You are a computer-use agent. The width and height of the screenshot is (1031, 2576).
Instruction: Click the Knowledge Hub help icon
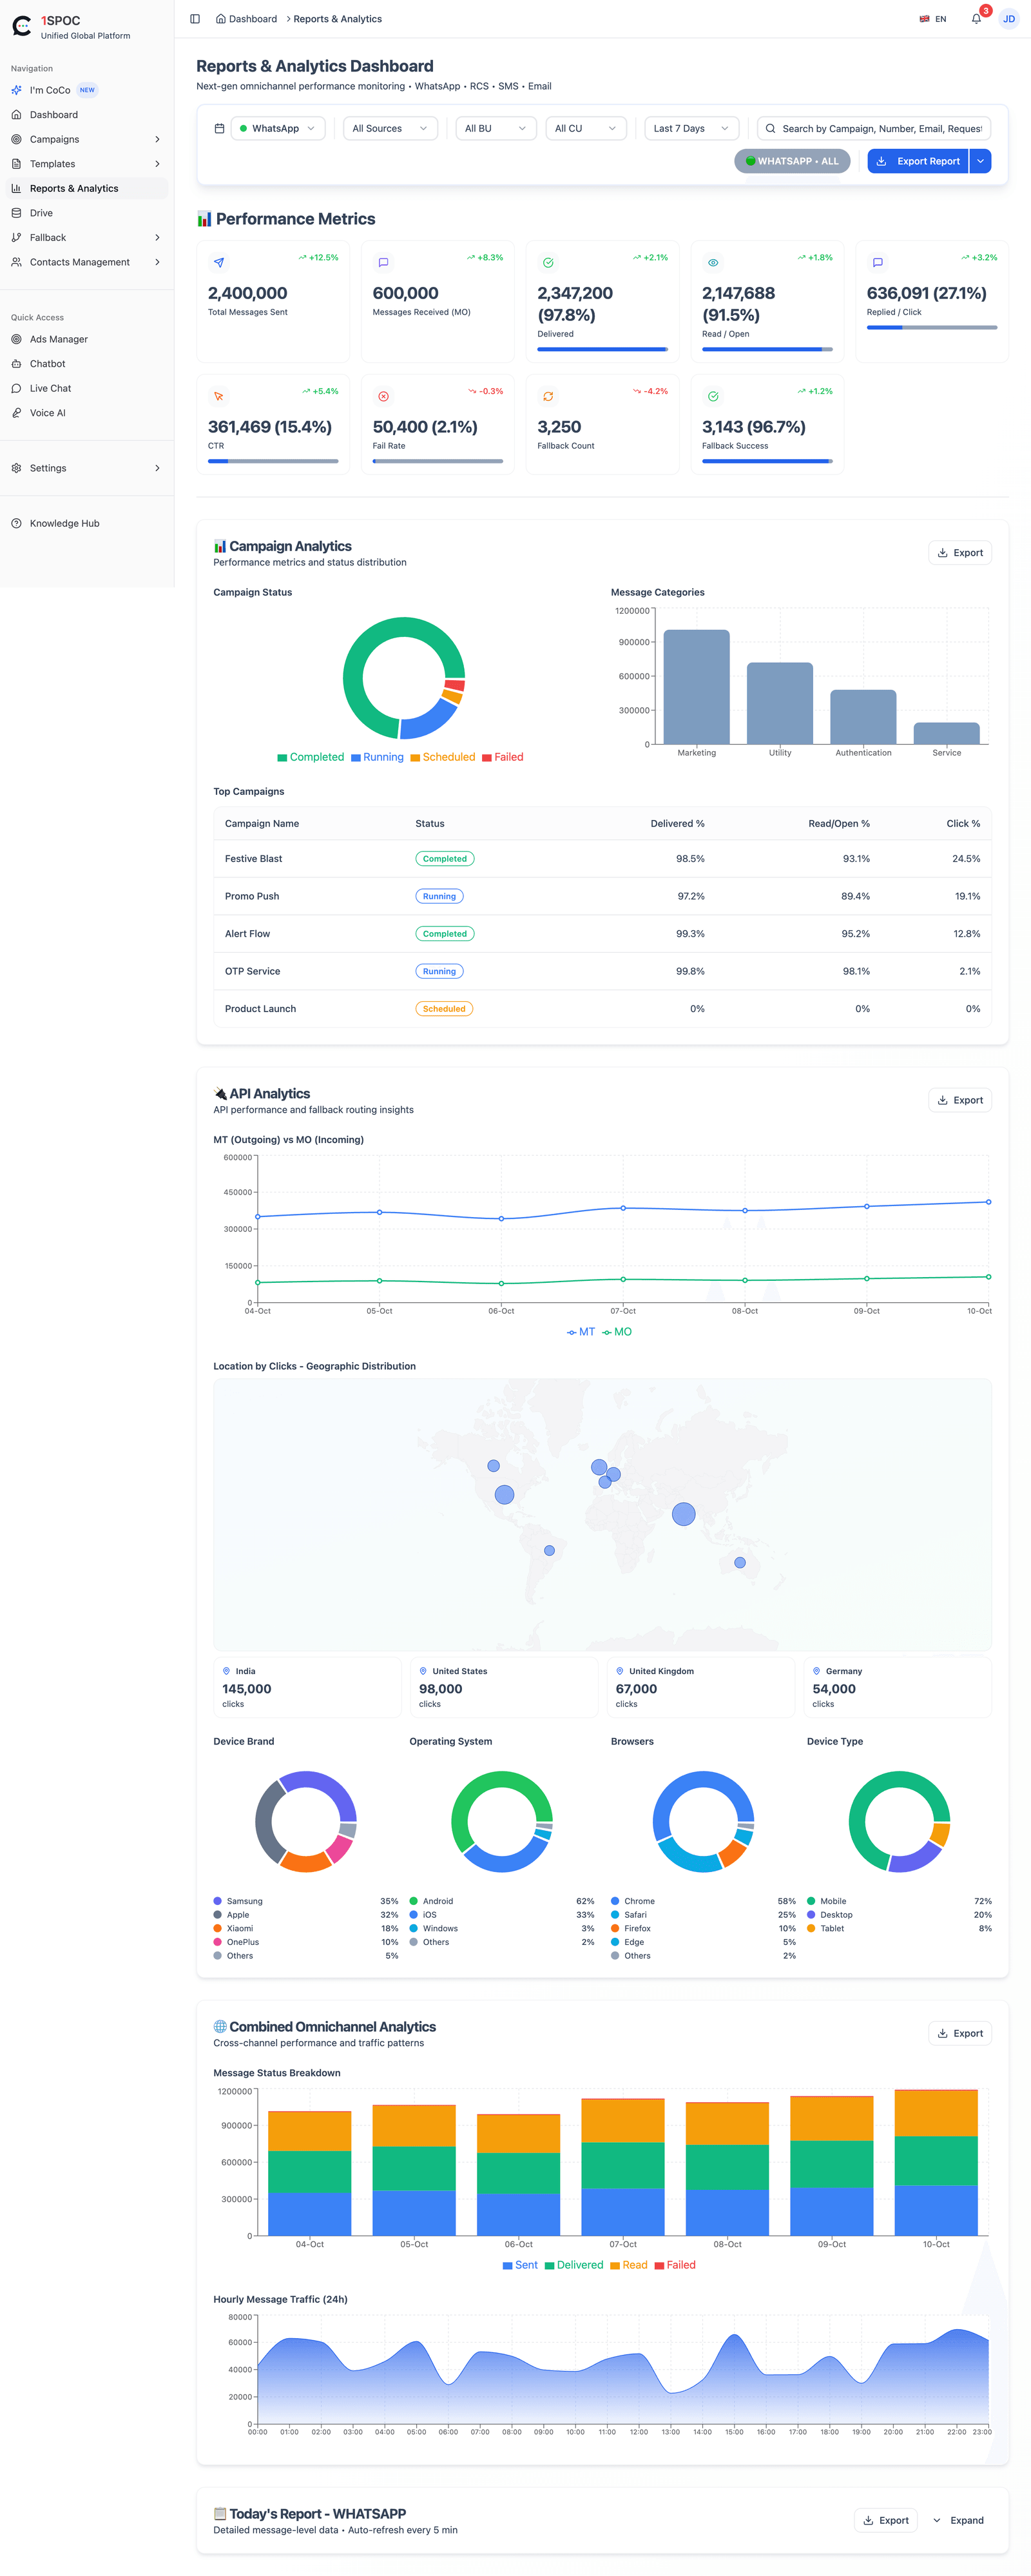click(x=16, y=523)
